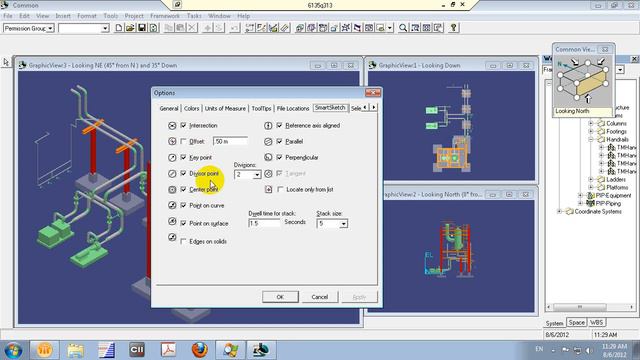
Task: Click the Clear Clipping starburst toolbar icon
Action: tap(346, 28)
